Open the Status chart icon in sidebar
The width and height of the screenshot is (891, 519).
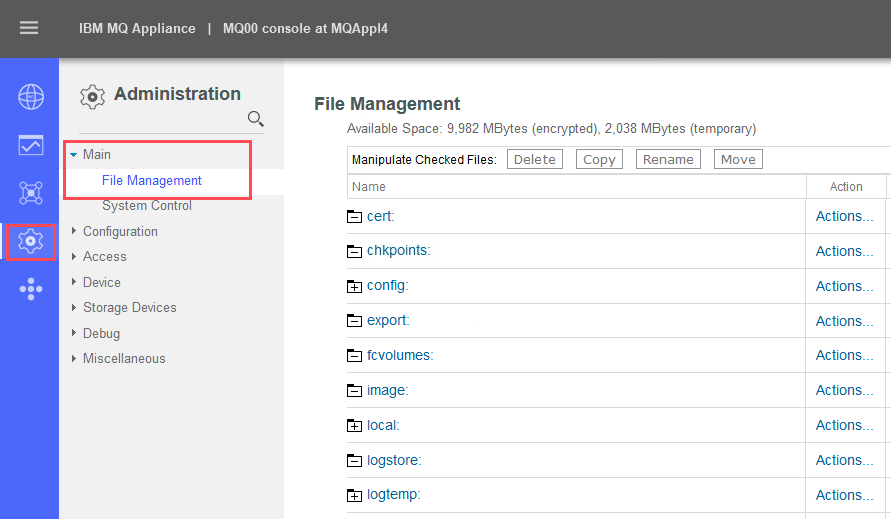coord(31,145)
